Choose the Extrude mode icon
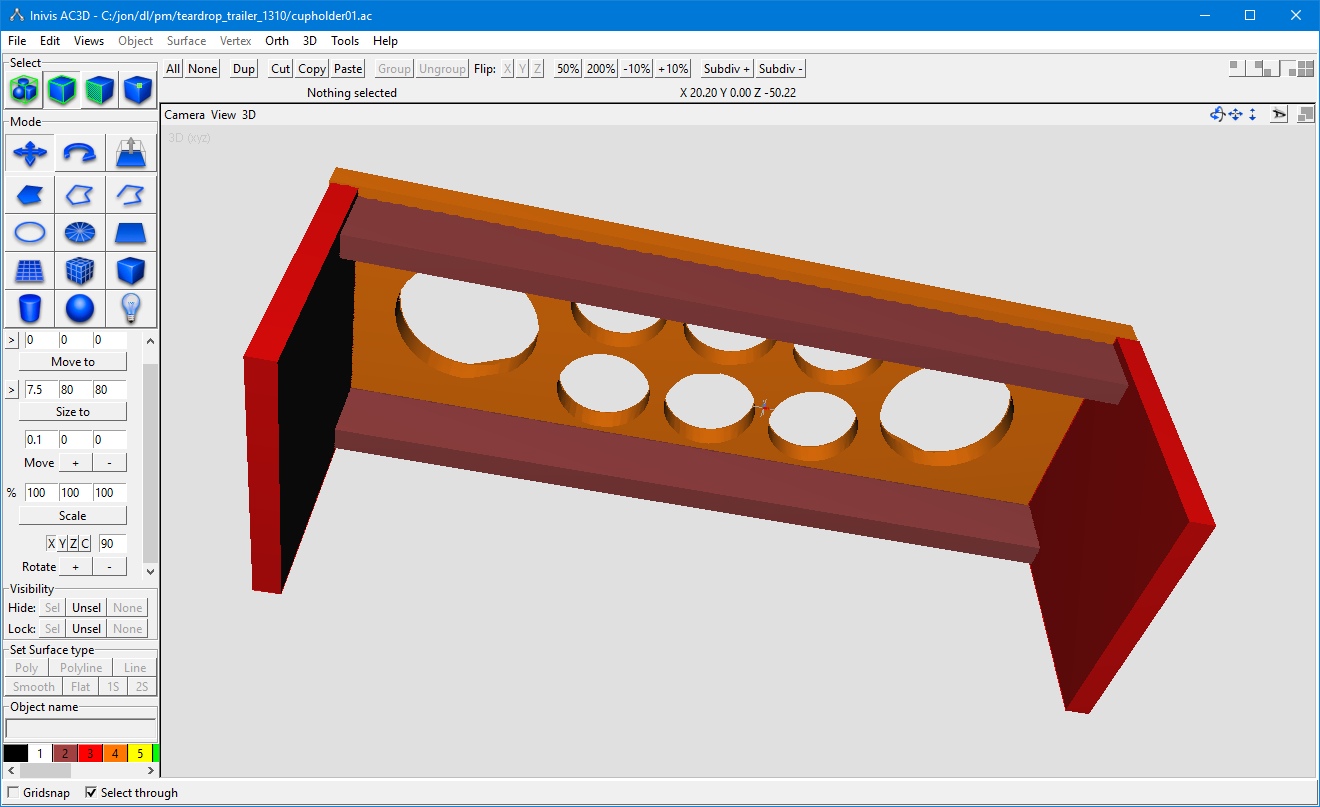This screenshot has width=1320, height=807. click(x=132, y=153)
